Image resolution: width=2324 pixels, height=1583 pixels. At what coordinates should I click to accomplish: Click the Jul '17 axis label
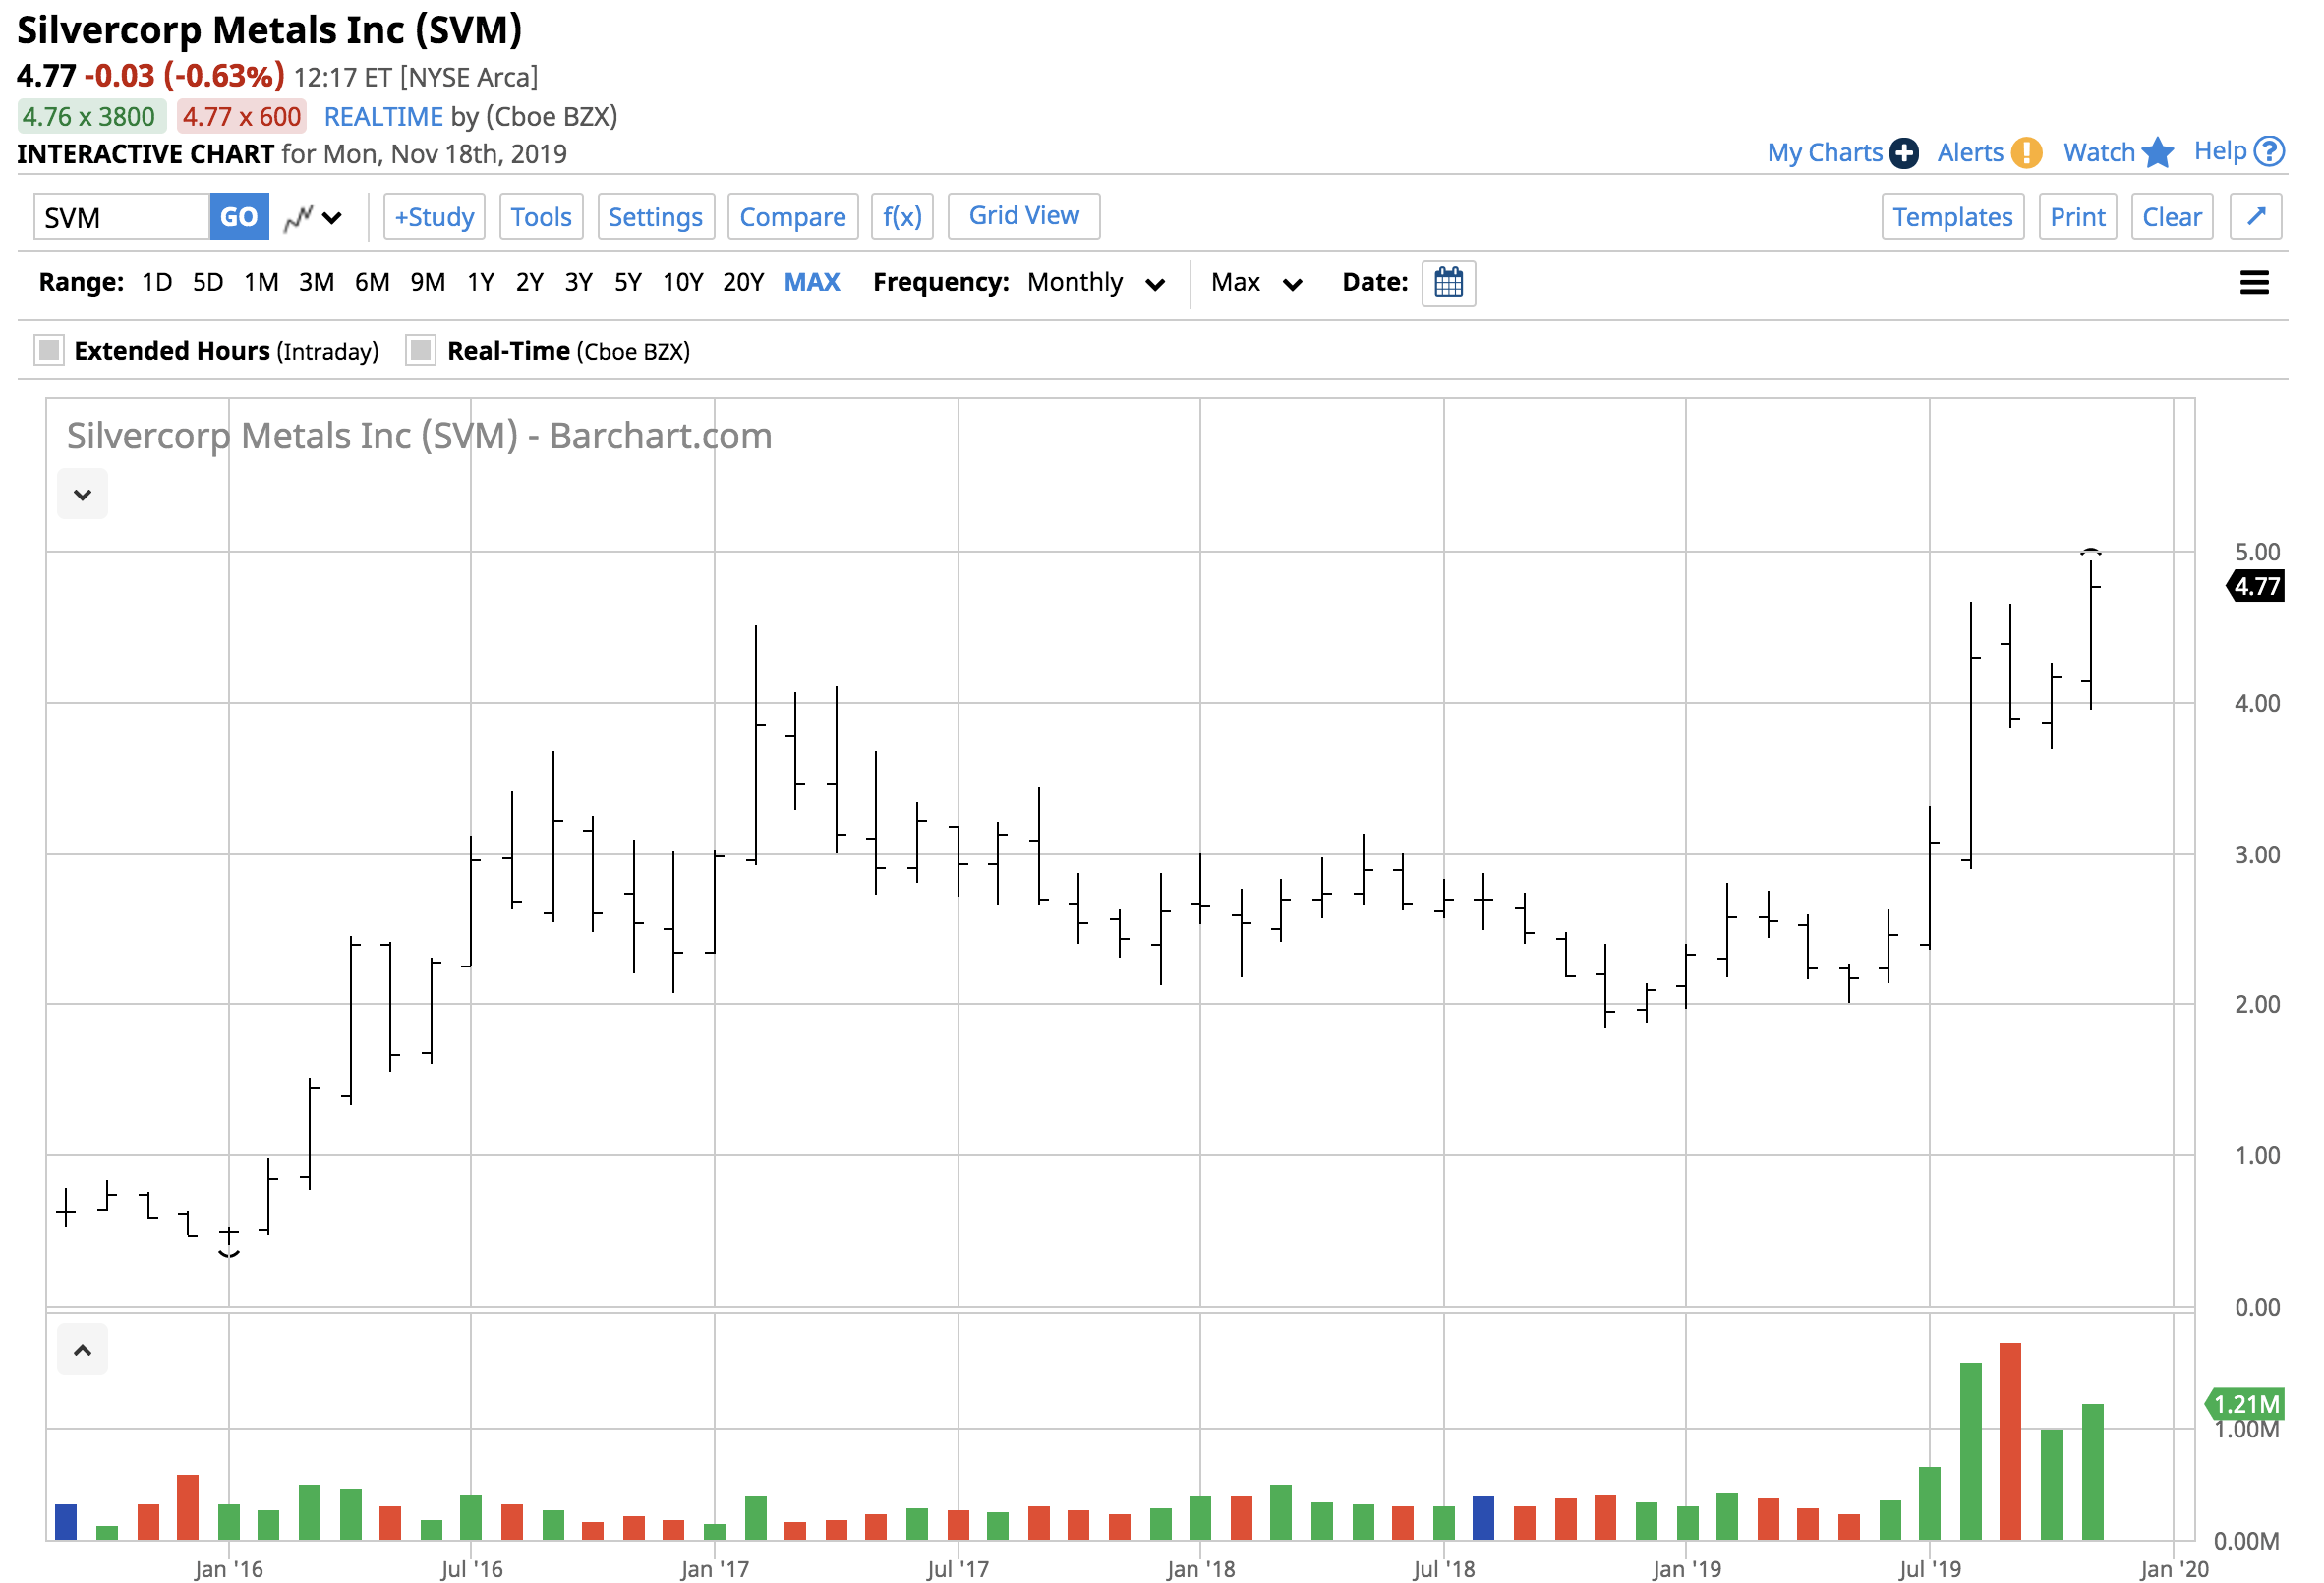click(957, 1569)
